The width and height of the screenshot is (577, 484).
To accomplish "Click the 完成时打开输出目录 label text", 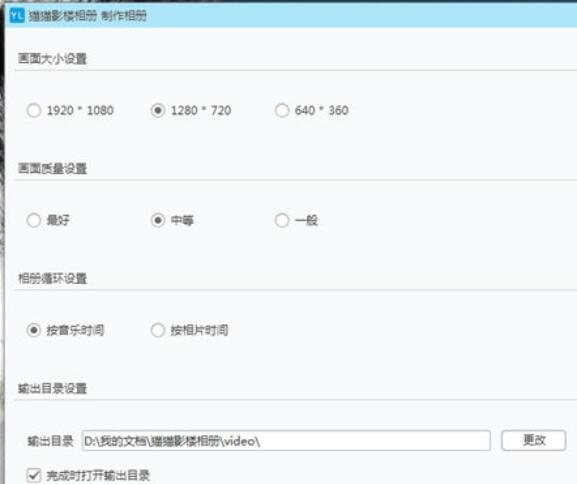I will [98, 476].
